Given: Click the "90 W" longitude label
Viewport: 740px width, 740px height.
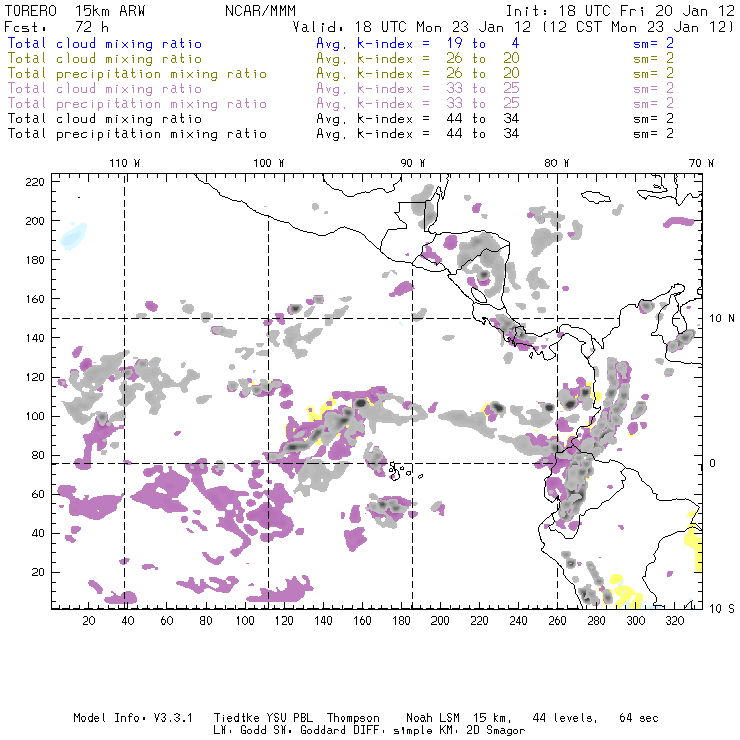Looking at the screenshot, I should [413, 163].
